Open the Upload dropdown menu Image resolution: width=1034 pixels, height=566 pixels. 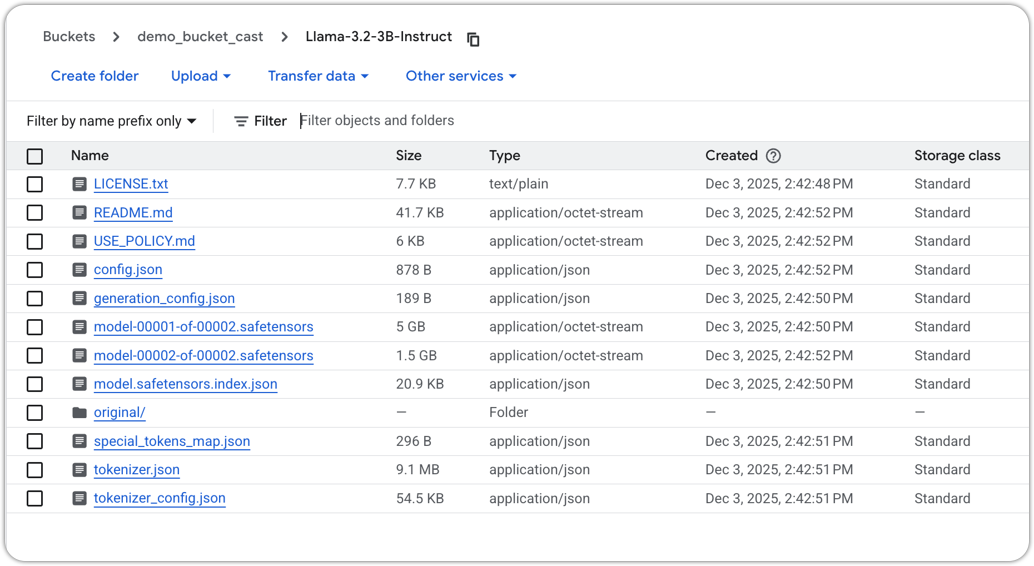click(200, 76)
